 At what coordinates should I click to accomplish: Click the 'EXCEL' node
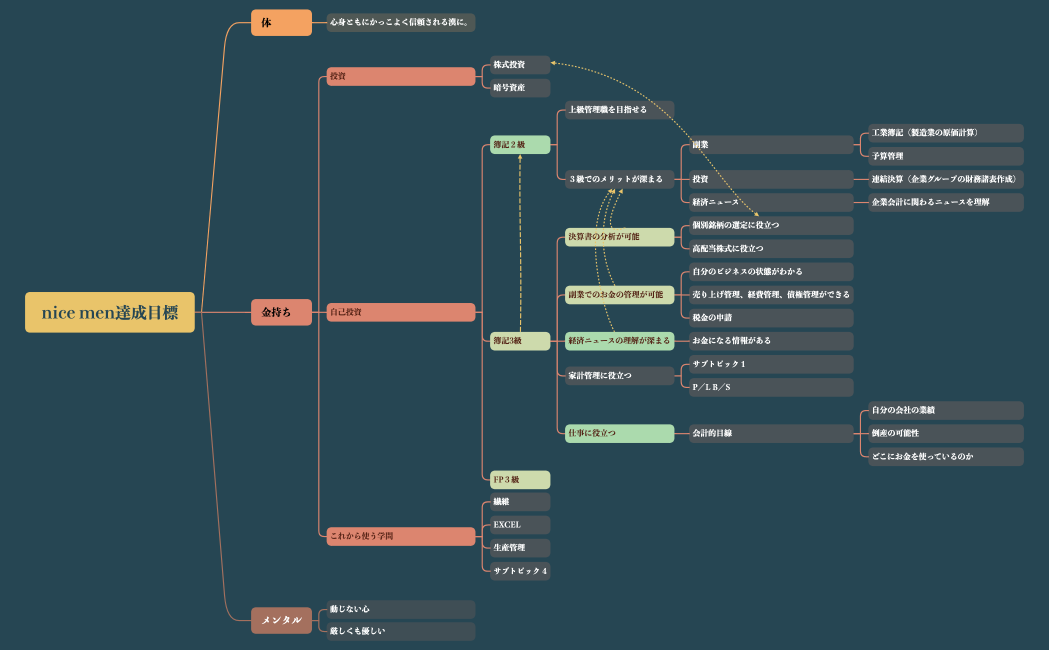tap(520, 525)
